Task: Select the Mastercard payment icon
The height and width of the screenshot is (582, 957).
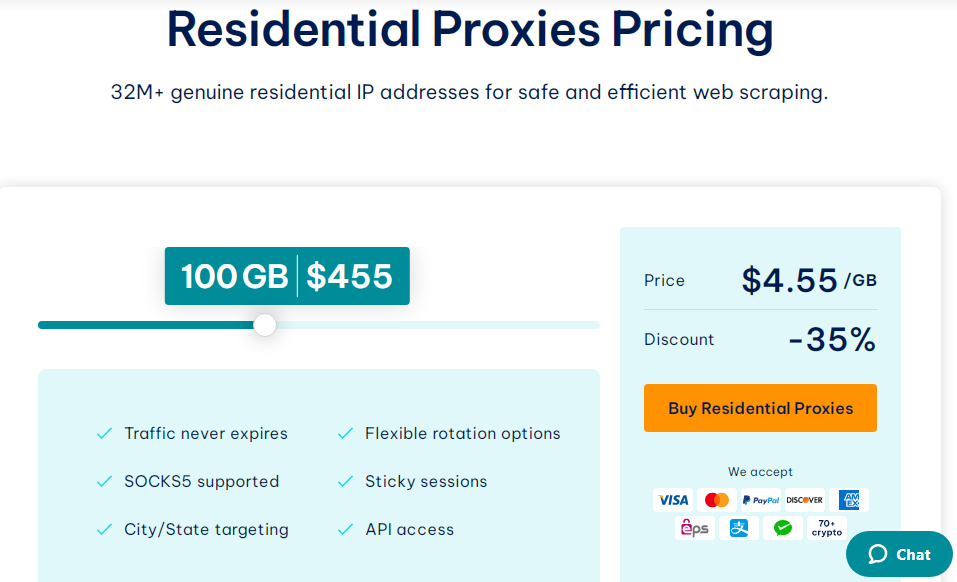Action: pos(717,500)
